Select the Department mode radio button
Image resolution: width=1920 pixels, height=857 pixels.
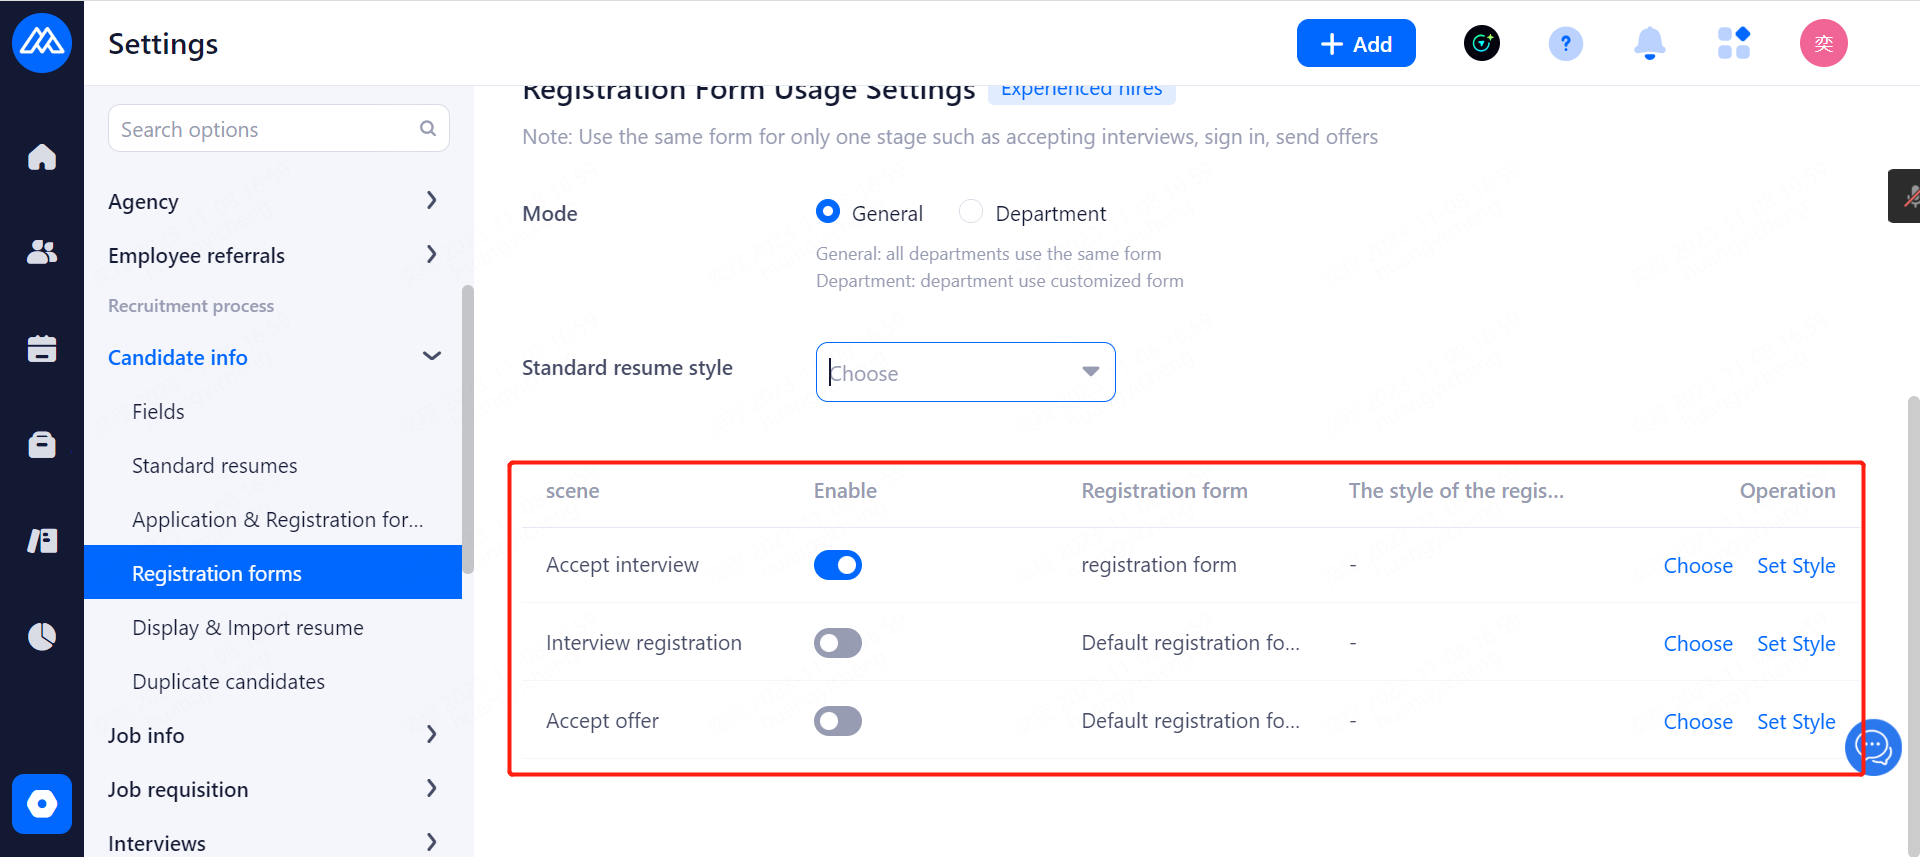click(970, 212)
